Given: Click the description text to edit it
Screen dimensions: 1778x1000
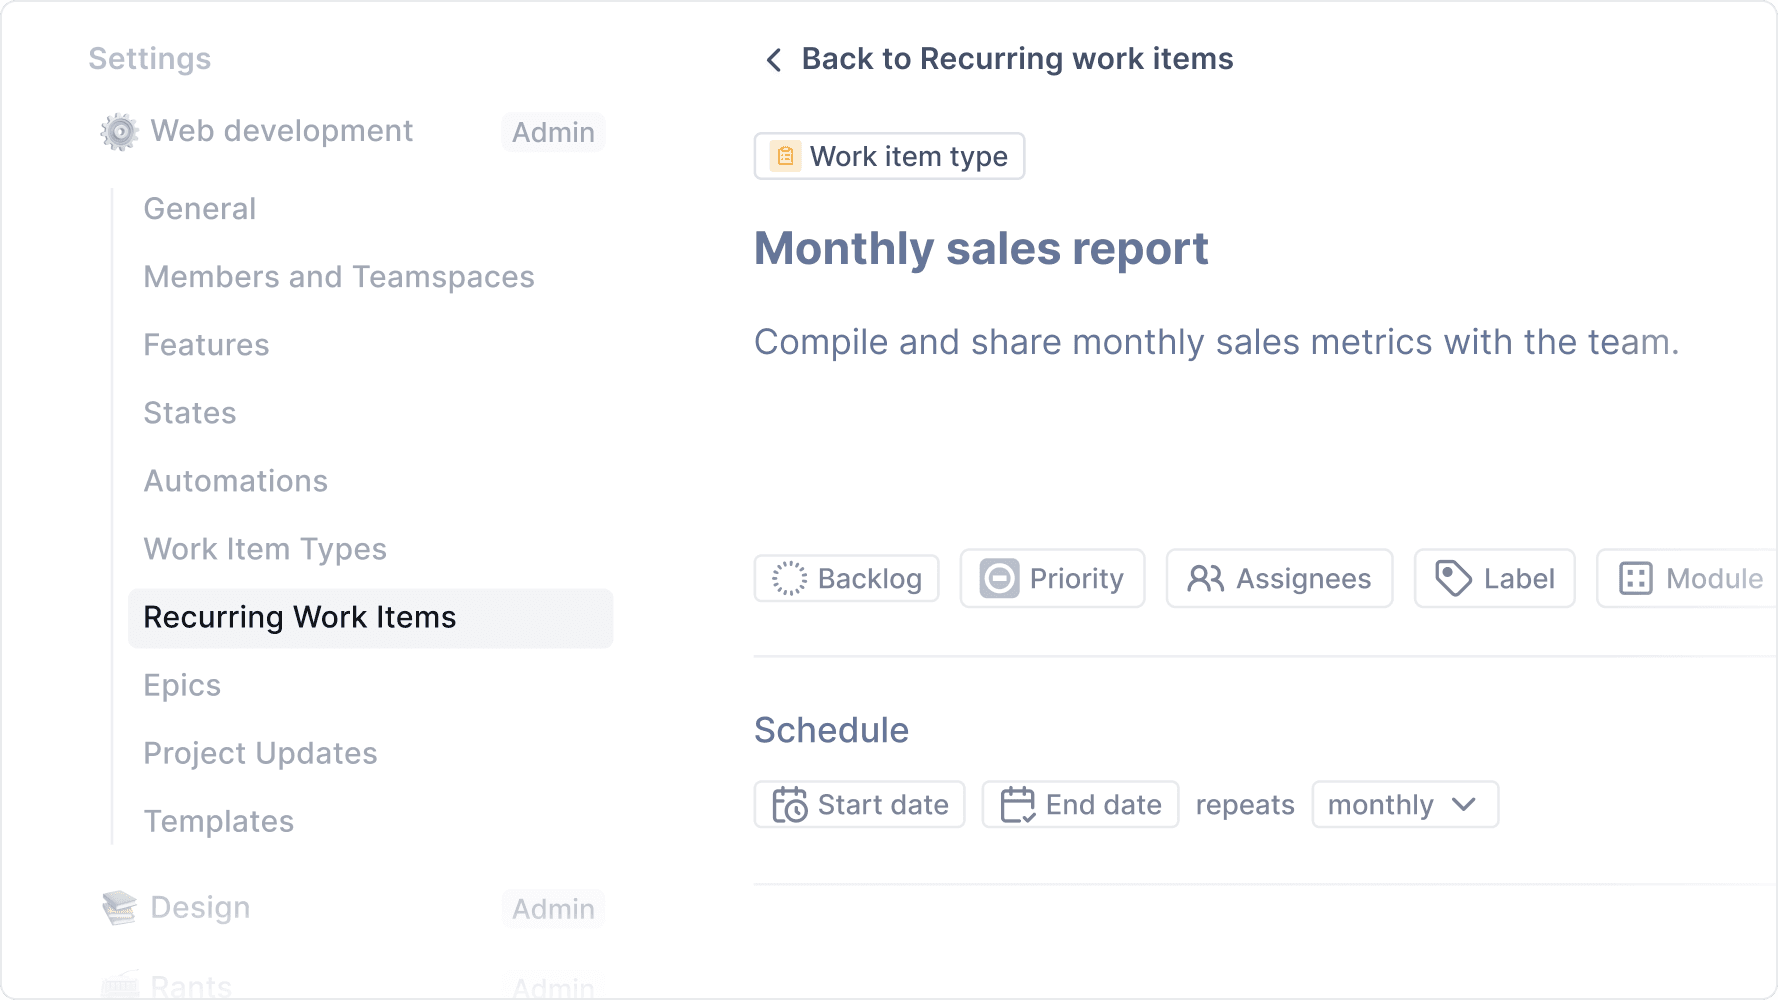Looking at the screenshot, I should pyautogui.click(x=1216, y=342).
